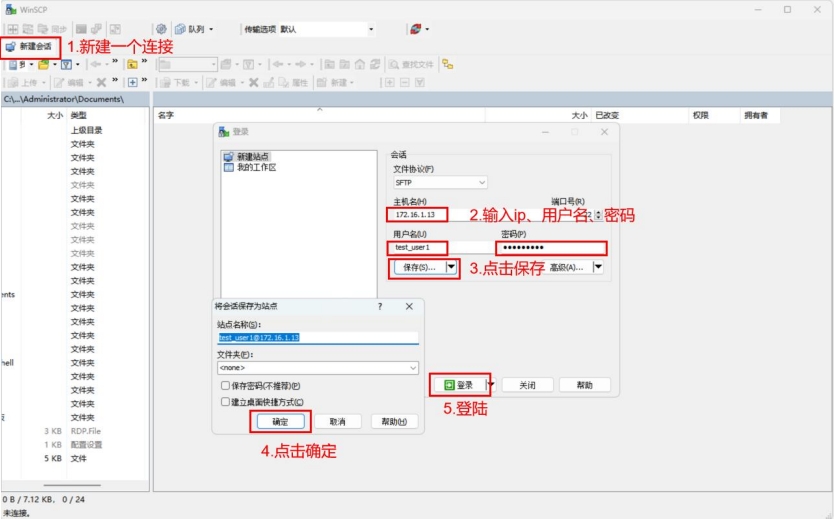
Task: Click the red-blue session refresh icon
Action: [x=416, y=29]
